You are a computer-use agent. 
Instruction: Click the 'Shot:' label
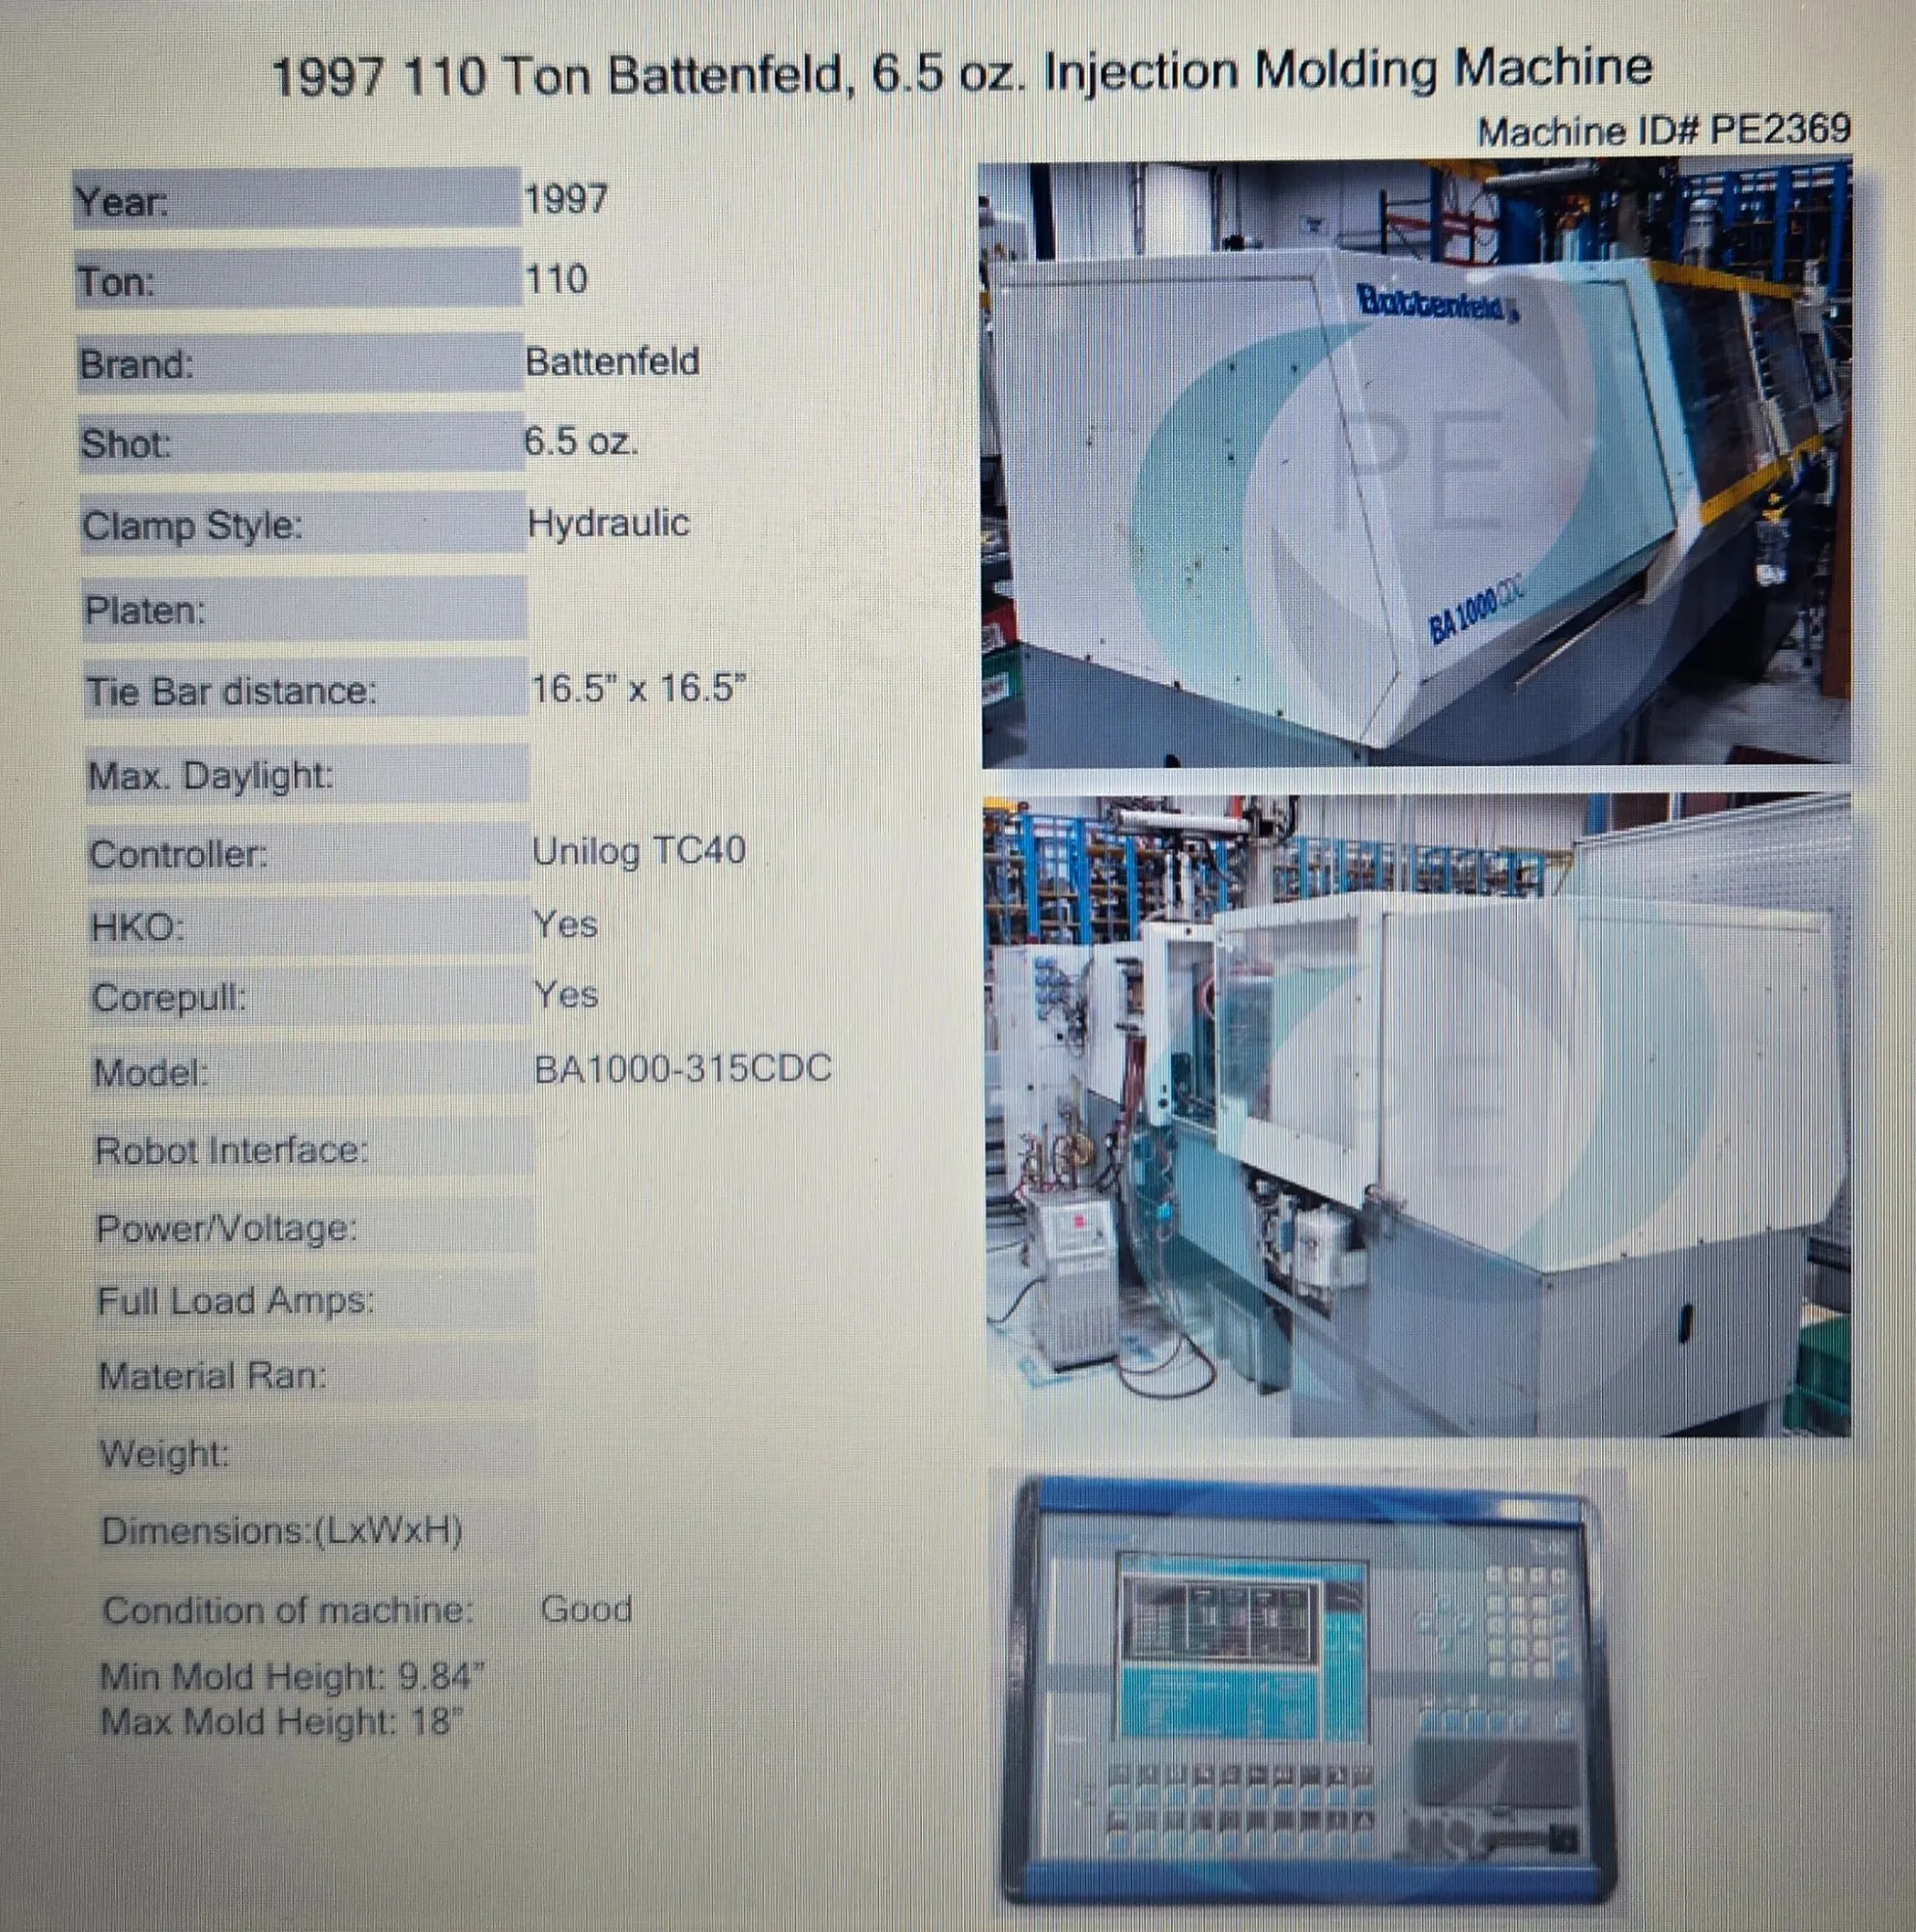coord(126,444)
